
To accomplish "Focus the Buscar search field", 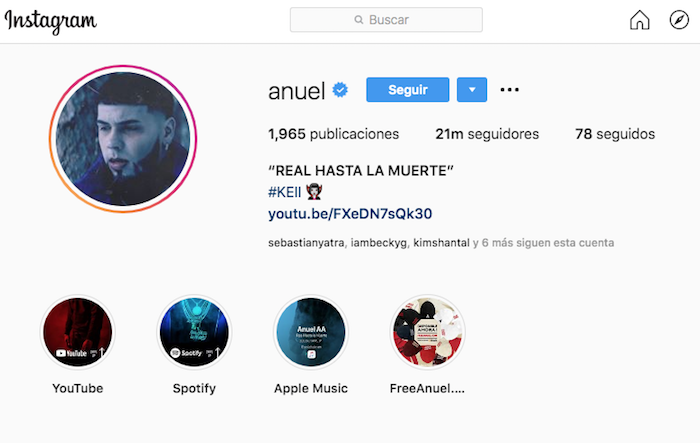I will click(x=386, y=20).
